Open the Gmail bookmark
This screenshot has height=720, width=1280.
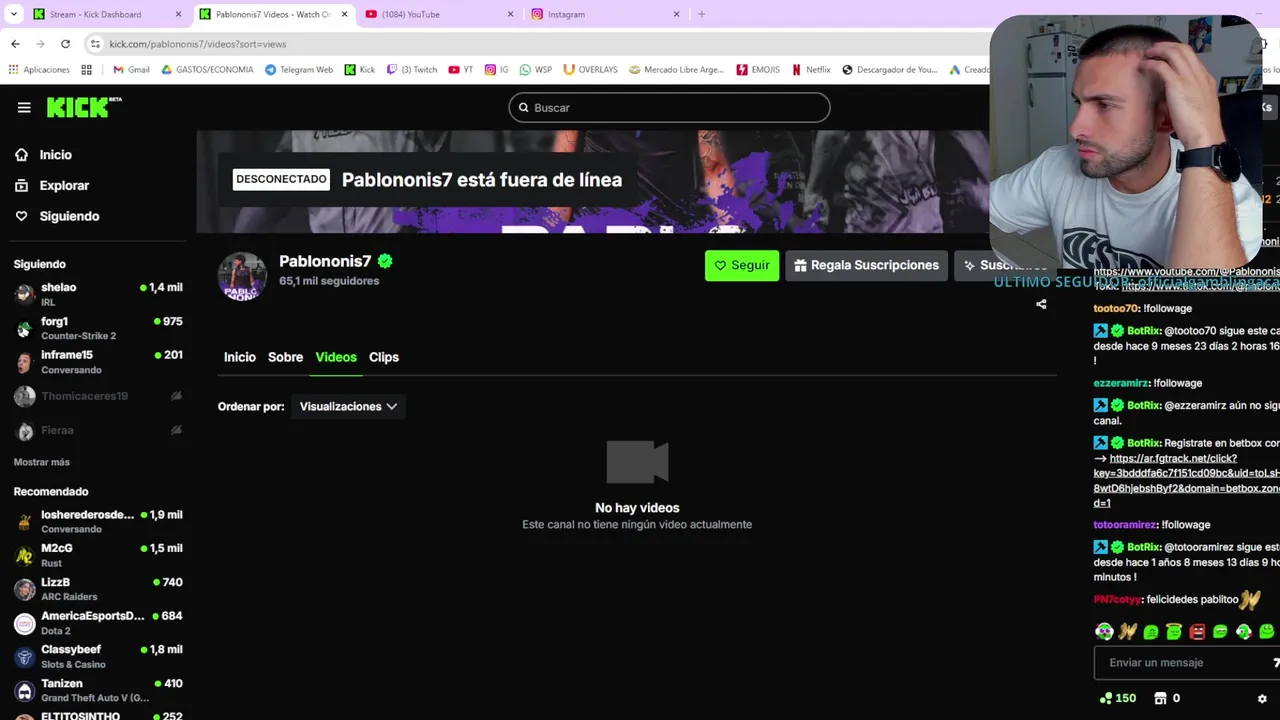pyautogui.click(x=131, y=70)
